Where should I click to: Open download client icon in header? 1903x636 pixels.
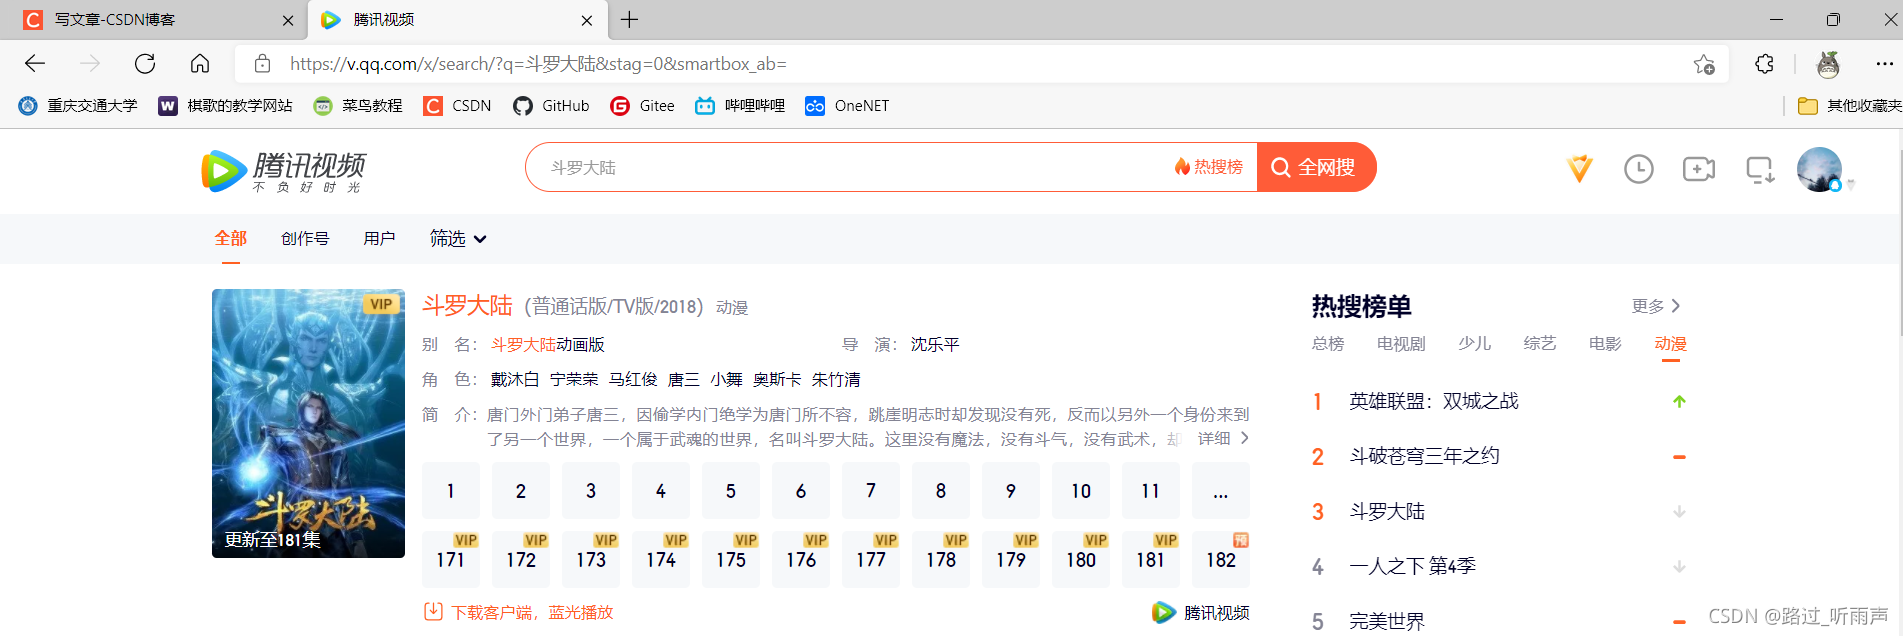1760,169
